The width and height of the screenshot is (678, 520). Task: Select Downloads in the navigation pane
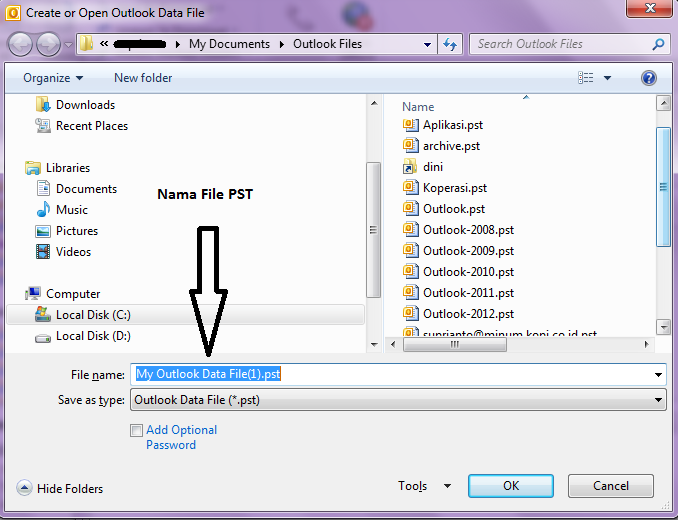85,105
